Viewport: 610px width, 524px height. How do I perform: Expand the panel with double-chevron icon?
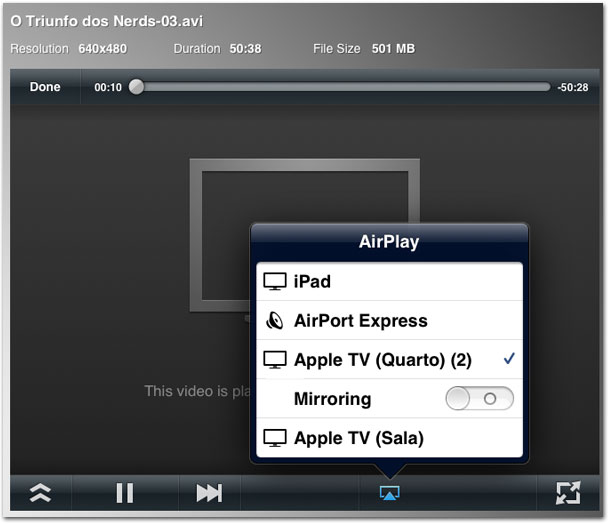(40, 493)
